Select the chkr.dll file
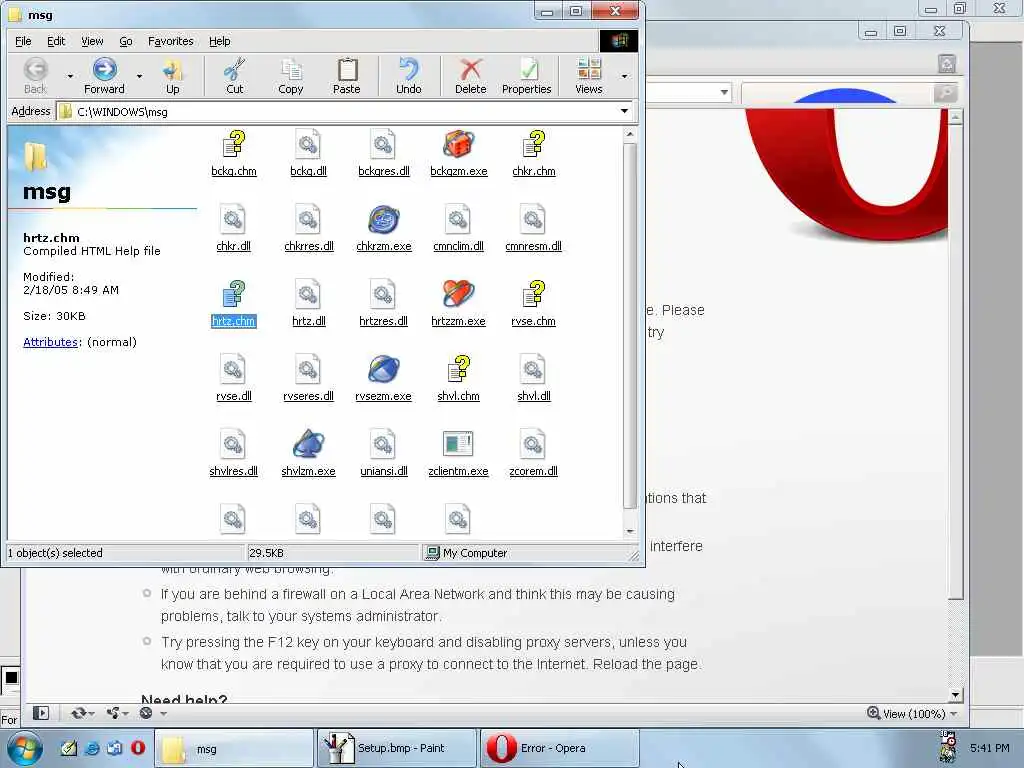 pyautogui.click(x=233, y=229)
